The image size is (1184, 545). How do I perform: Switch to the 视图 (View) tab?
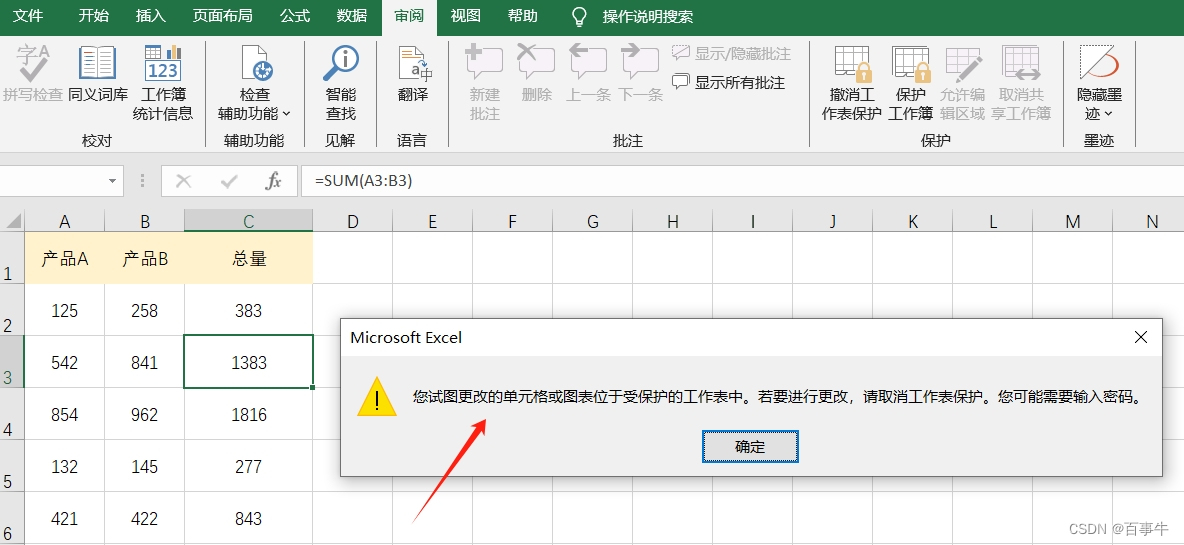466,16
